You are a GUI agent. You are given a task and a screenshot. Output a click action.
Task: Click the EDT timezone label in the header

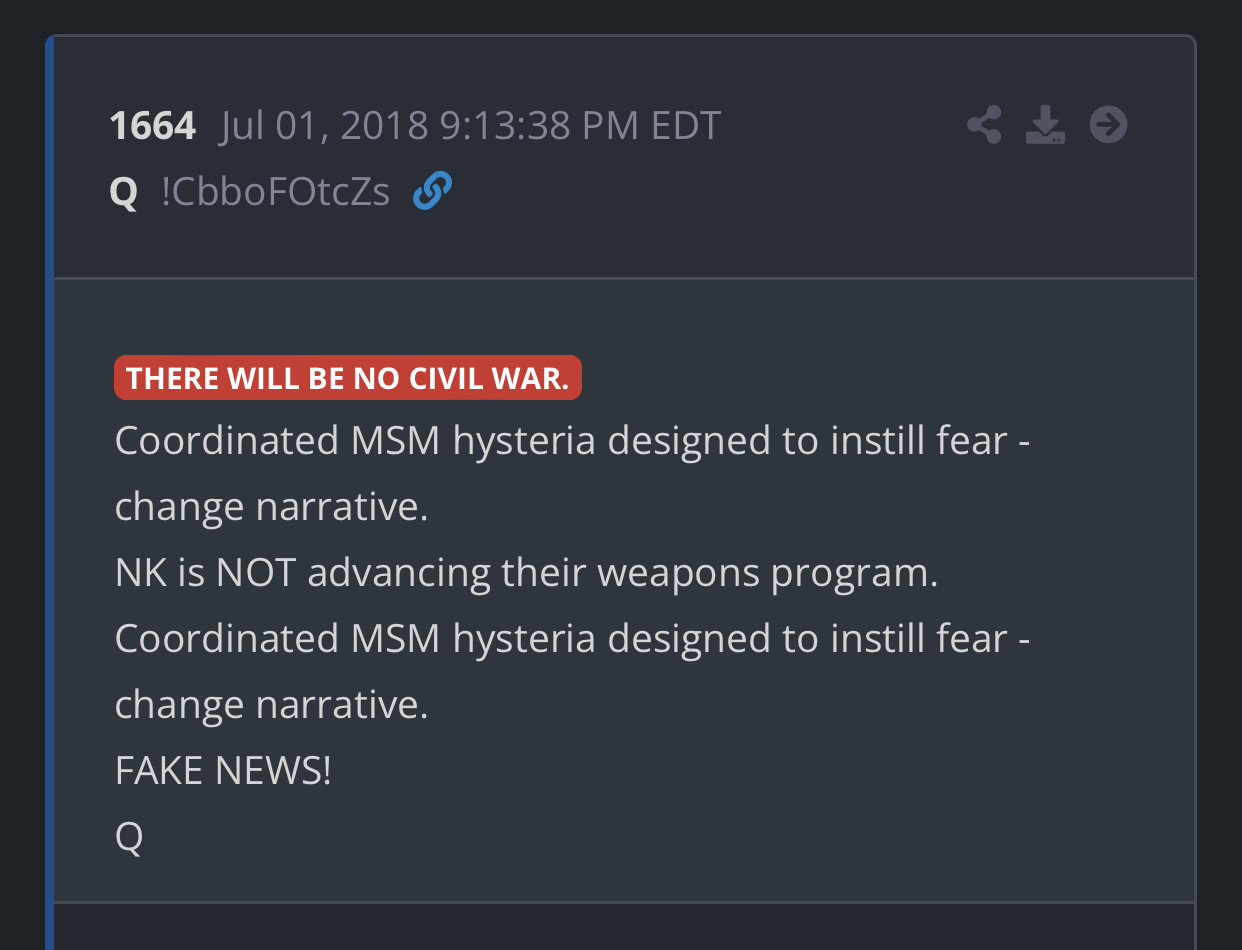[686, 127]
